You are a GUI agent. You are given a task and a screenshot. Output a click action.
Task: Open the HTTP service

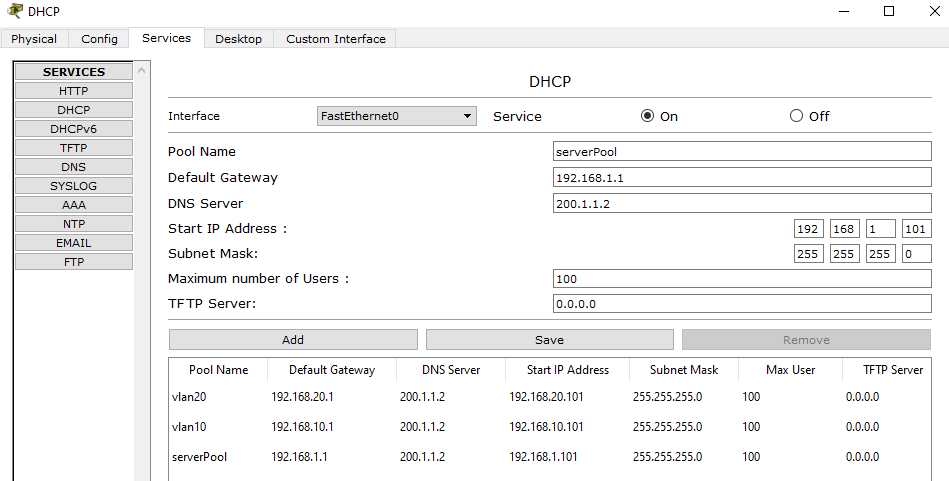[74, 91]
